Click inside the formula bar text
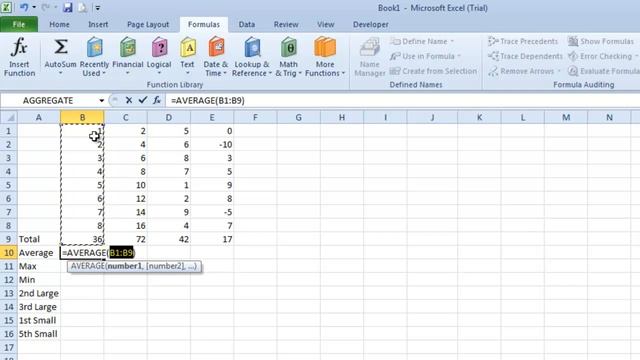The image size is (640, 360). 208,100
